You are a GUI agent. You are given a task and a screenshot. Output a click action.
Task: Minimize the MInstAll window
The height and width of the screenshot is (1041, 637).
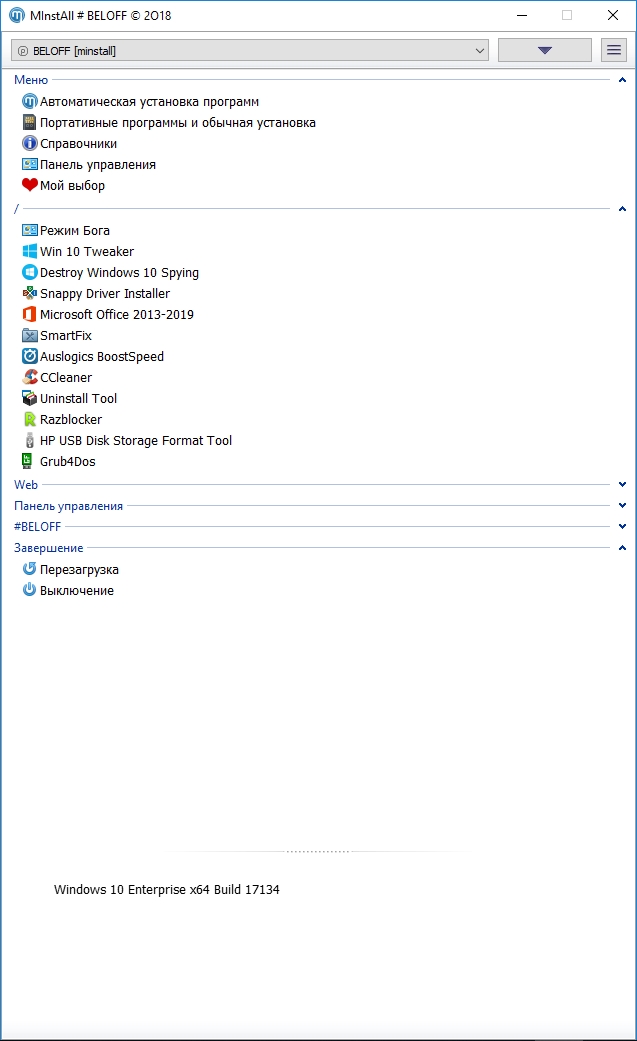click(522, 15)
